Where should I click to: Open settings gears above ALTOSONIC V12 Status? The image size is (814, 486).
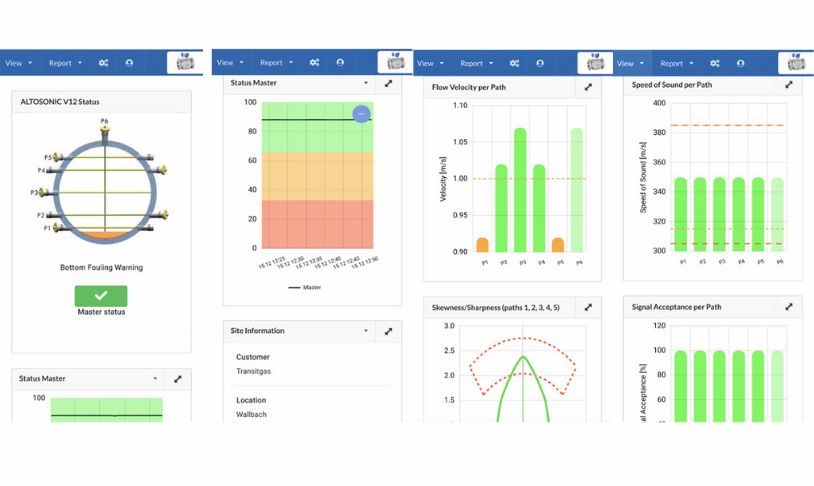pos(103,63)
